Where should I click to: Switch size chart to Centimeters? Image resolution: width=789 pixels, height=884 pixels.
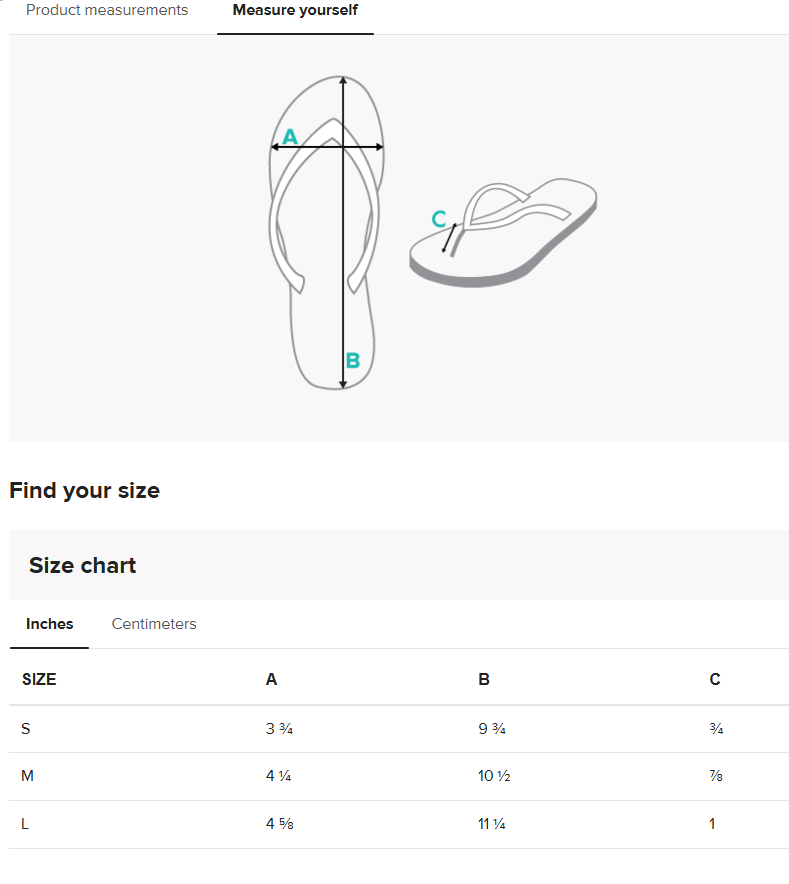click(154, 624)
